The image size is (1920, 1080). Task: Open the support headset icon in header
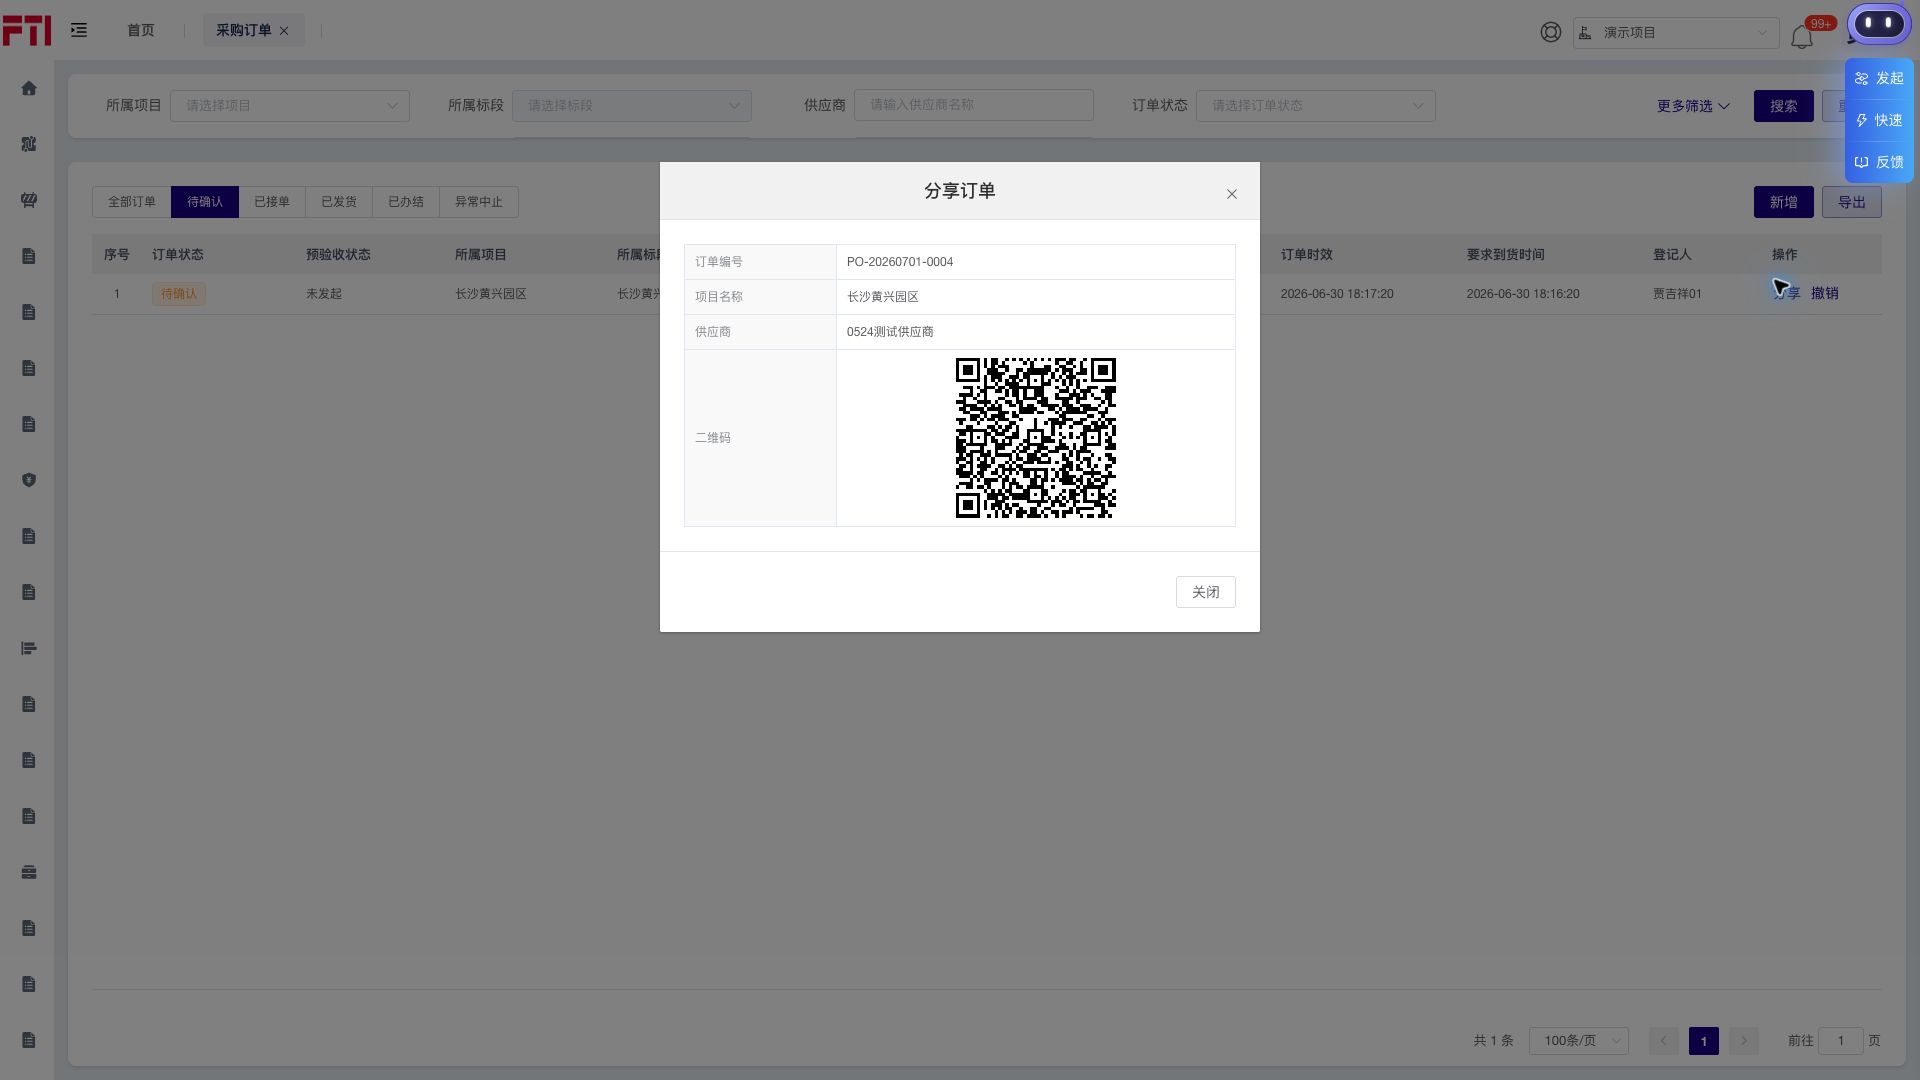1551,32
